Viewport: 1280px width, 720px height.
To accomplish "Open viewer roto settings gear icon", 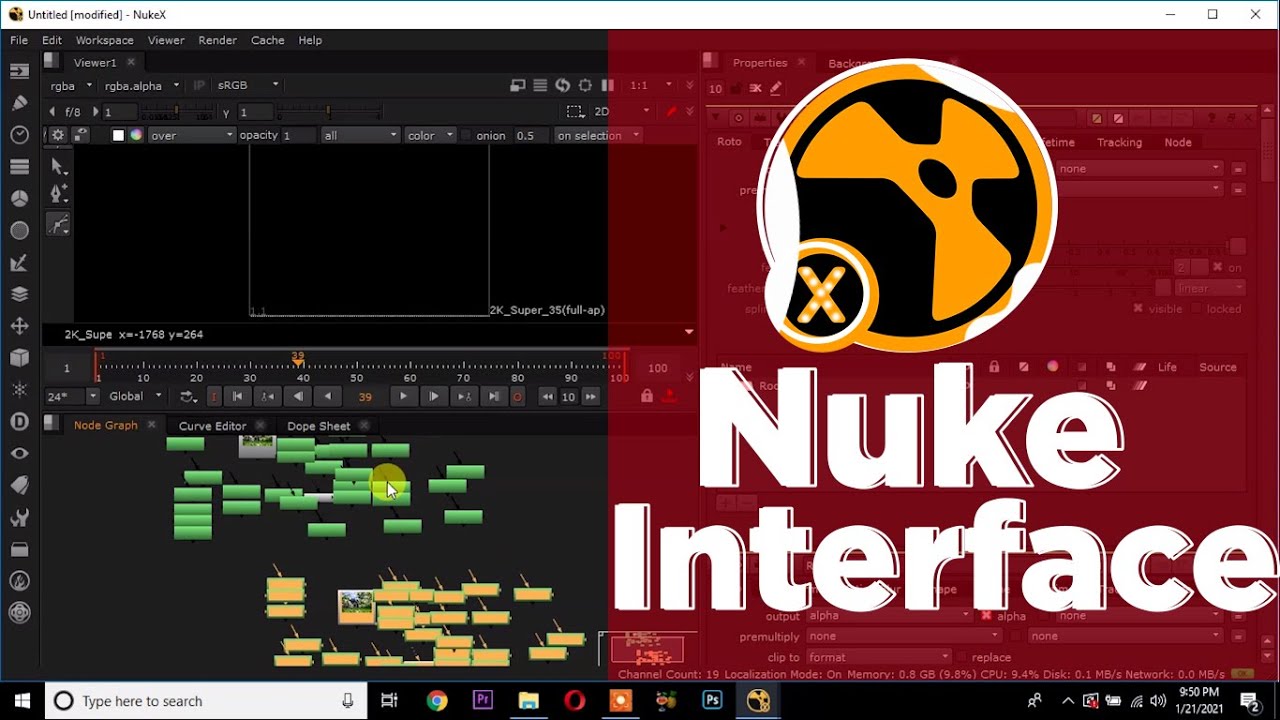I will [x=58, y=135].
